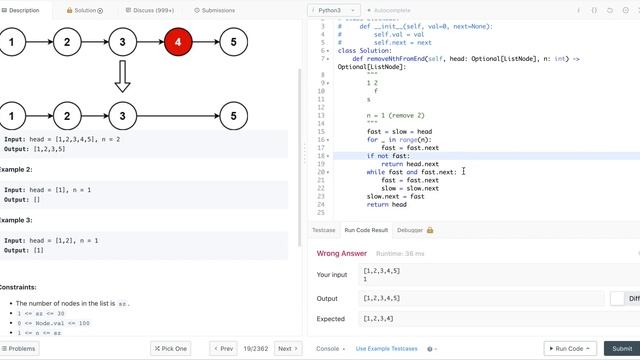
Task: Click the Run Code button
Action: coord(570,349)
